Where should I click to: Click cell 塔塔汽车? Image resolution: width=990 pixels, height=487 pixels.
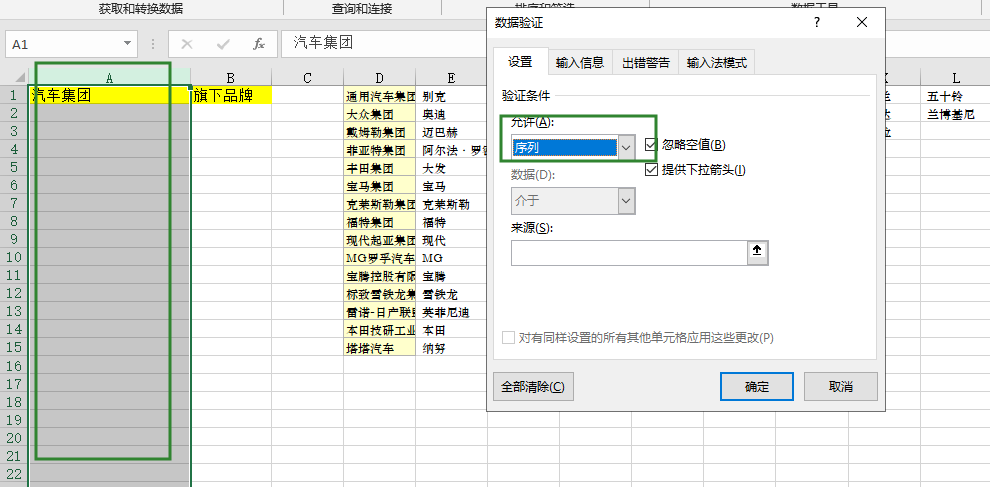[379, 348]
